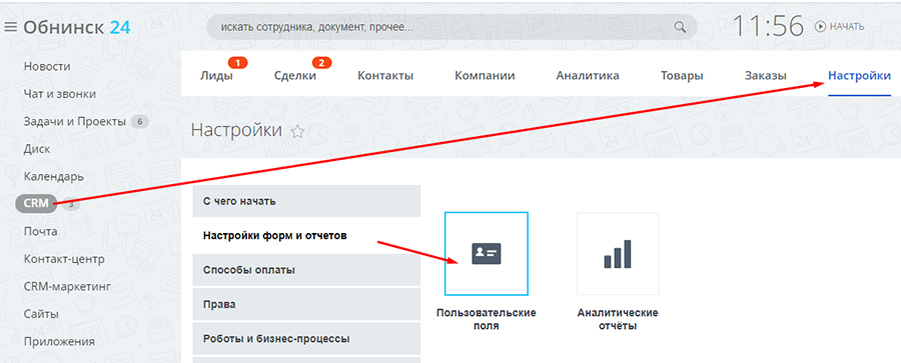Select Настройки форм и отчетов section

[306, 235]
